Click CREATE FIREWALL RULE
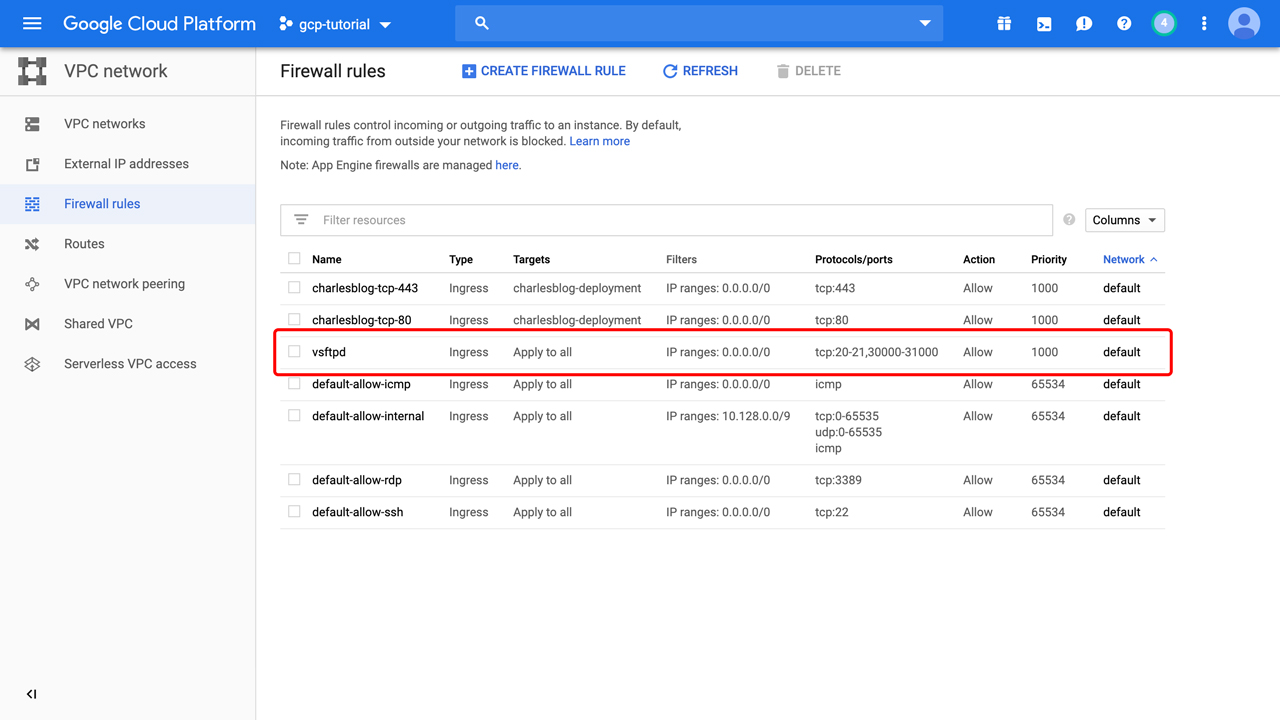The image size is (1280, 720). point(544,71)
